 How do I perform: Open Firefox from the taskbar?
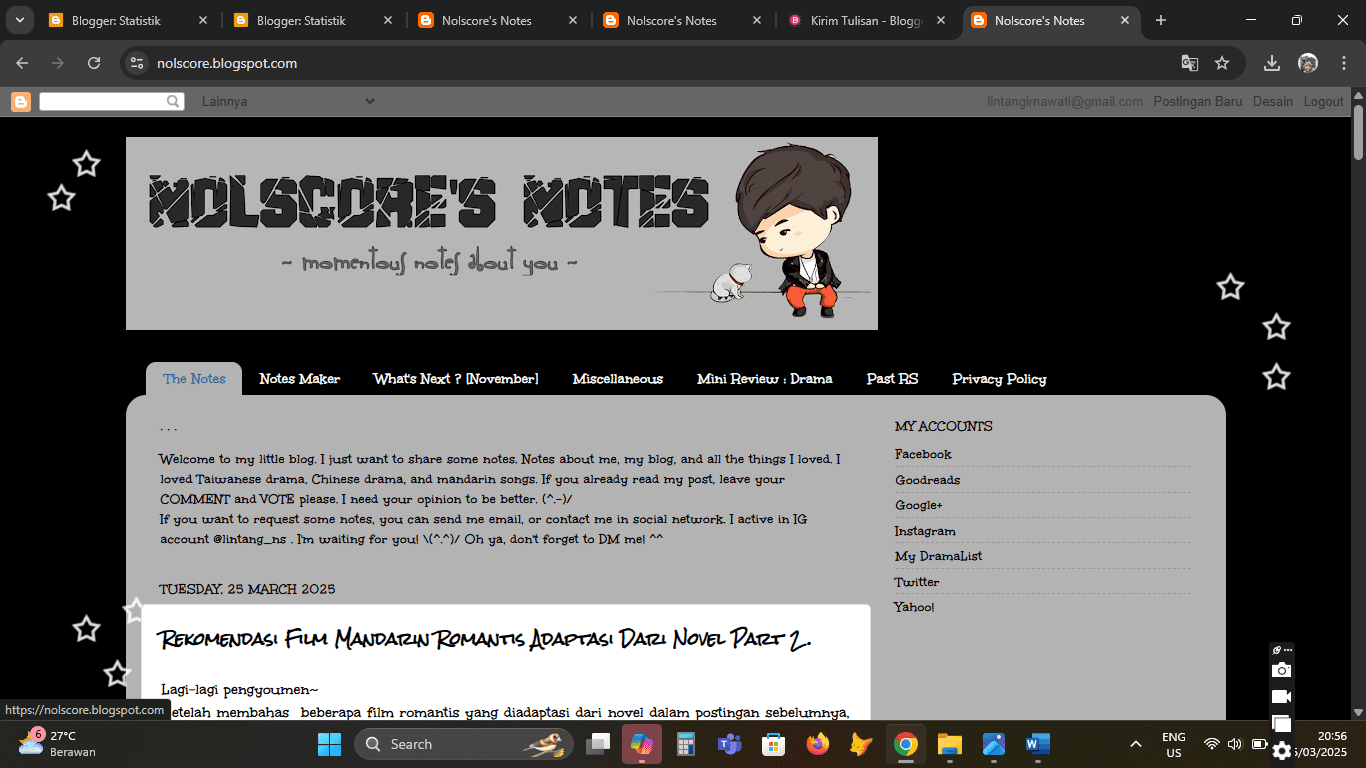(x=818, y=744)
